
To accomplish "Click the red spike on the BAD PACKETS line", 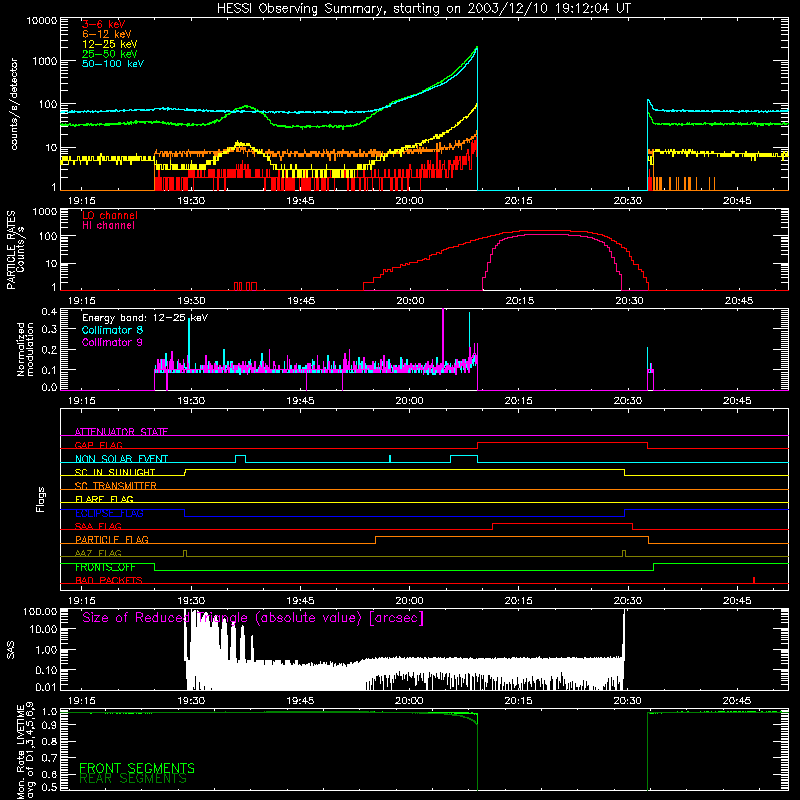I will [x=754, y=580].
